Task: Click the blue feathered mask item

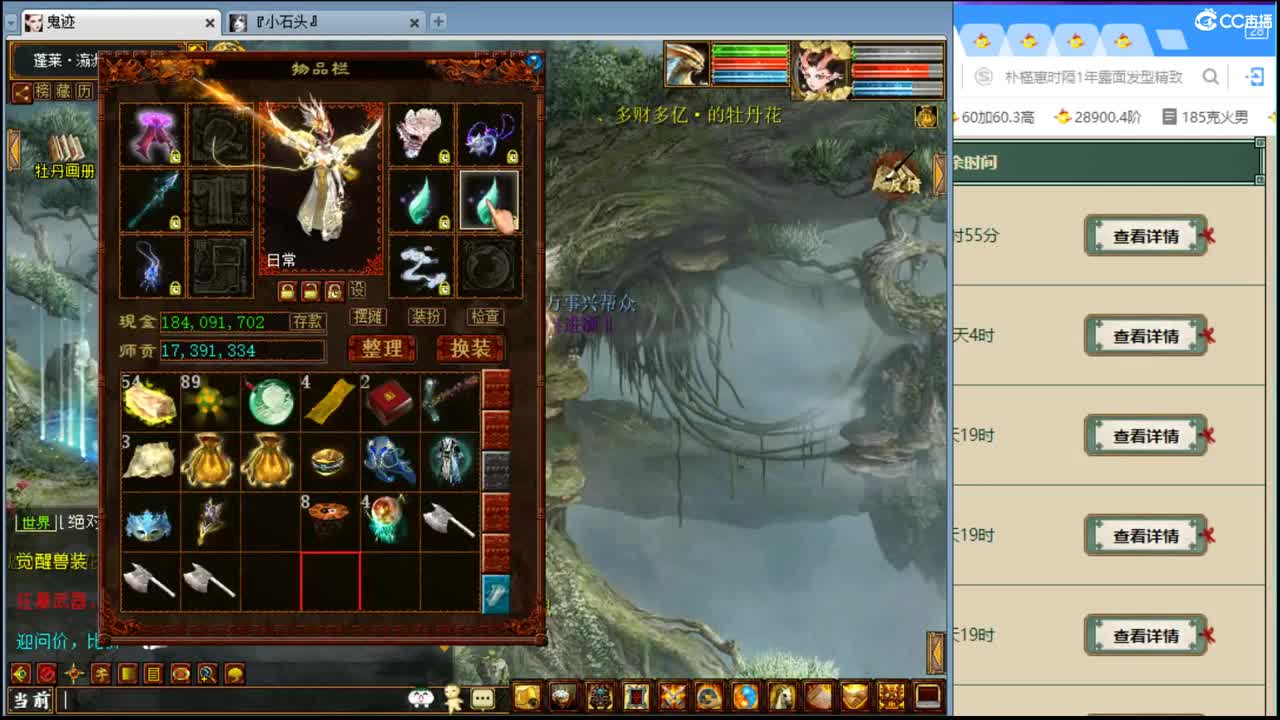Action: click(x=150, y=521)
